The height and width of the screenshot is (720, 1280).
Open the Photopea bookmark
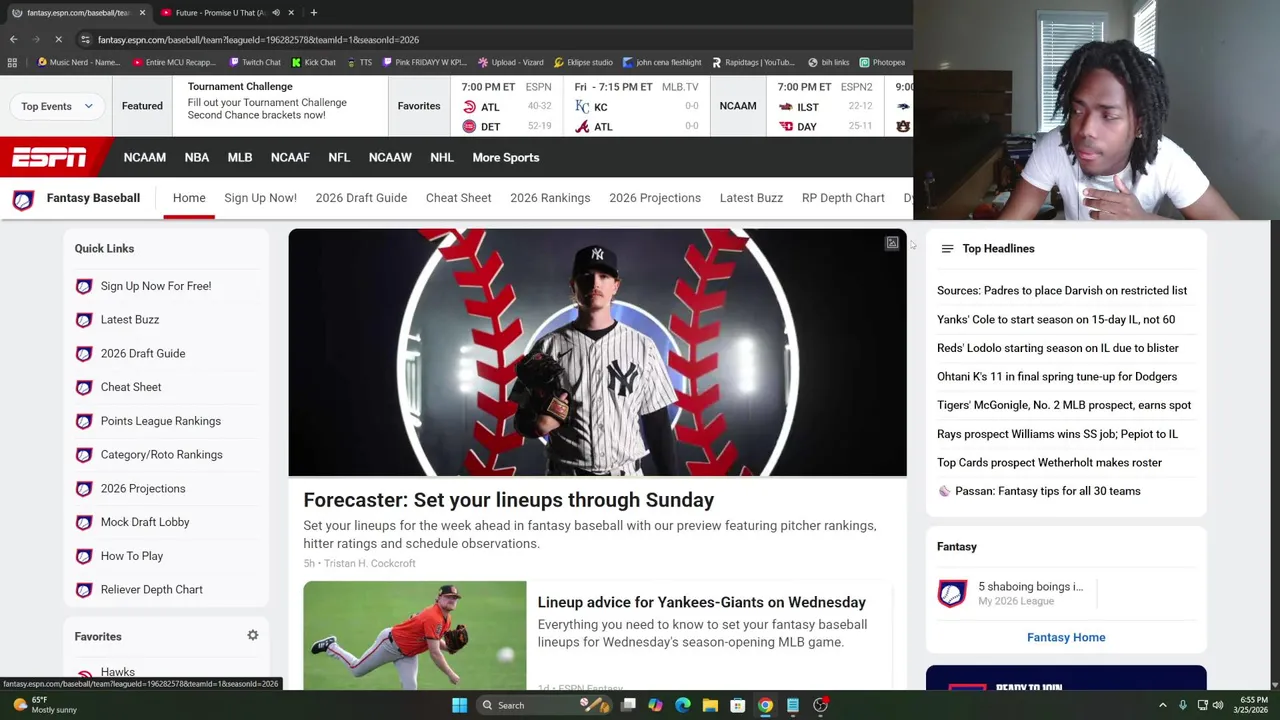tap(882, 62)
